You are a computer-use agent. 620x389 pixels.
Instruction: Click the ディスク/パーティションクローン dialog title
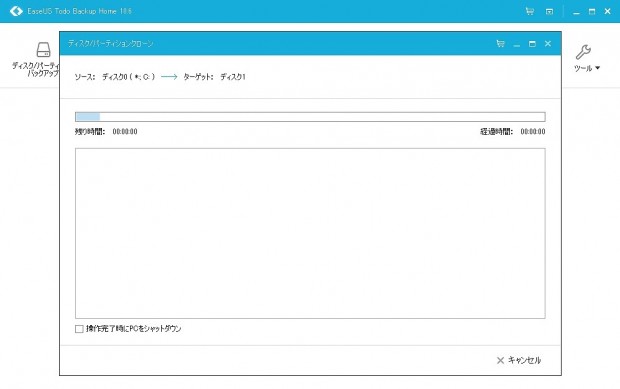point(110,43)
